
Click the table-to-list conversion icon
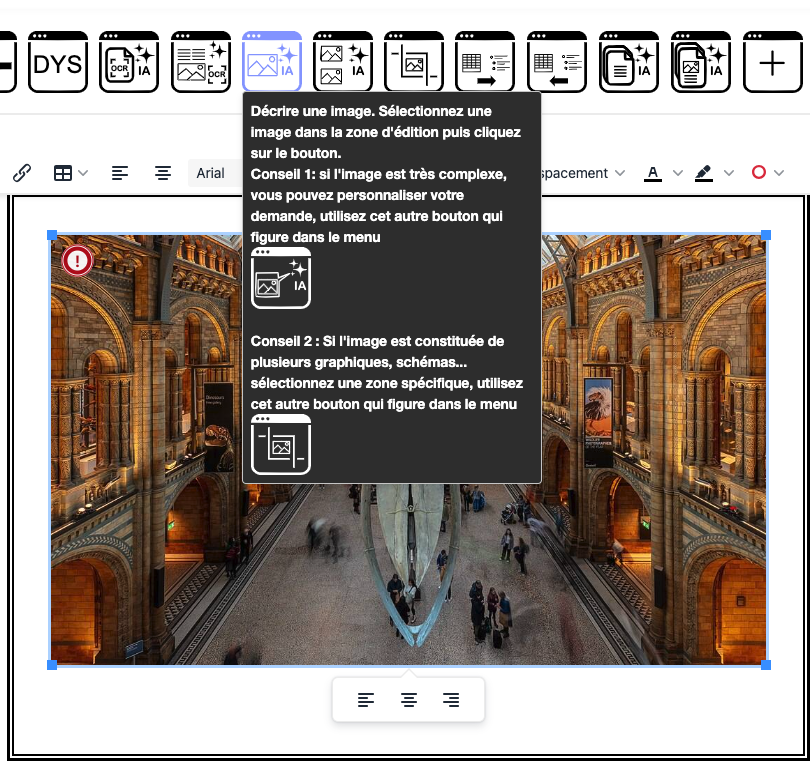[485, 62]
